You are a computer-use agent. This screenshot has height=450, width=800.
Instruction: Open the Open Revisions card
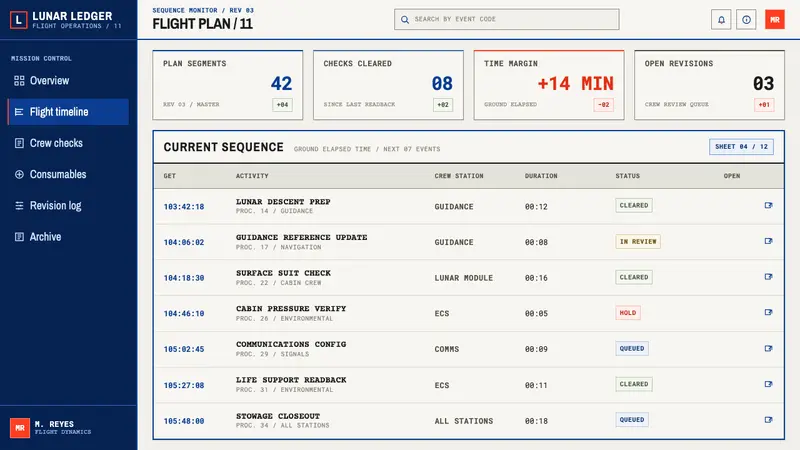click(x=709, y=85)
